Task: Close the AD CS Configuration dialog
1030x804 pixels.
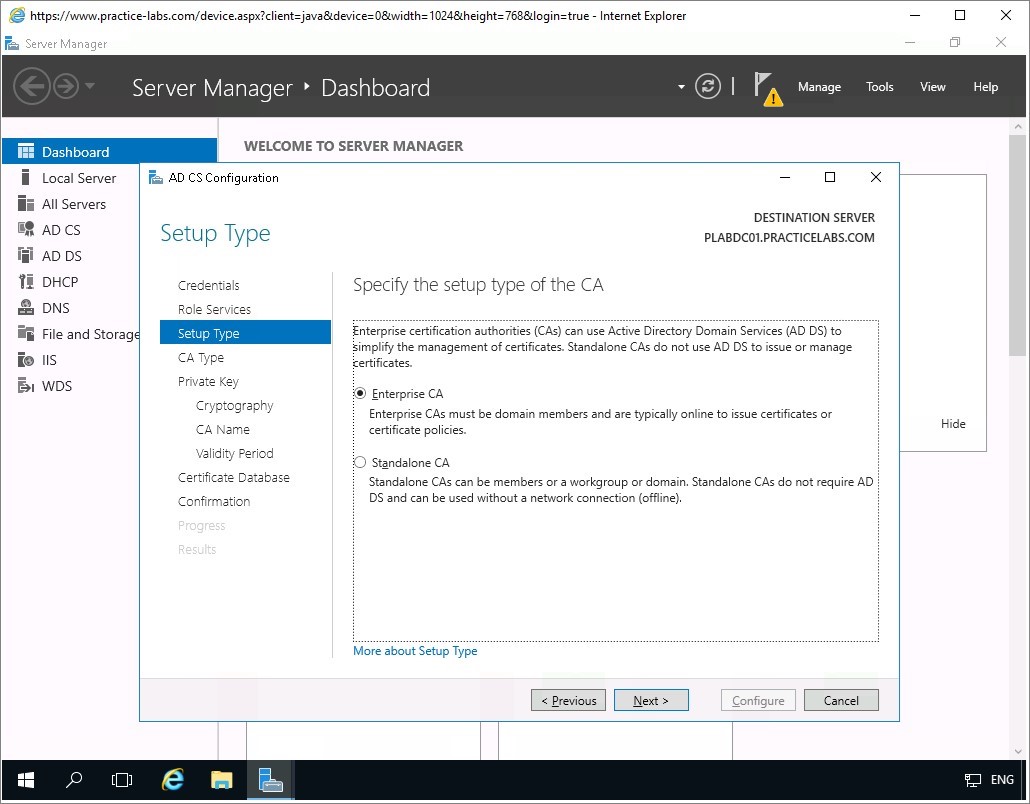Action: coord(876,177)
